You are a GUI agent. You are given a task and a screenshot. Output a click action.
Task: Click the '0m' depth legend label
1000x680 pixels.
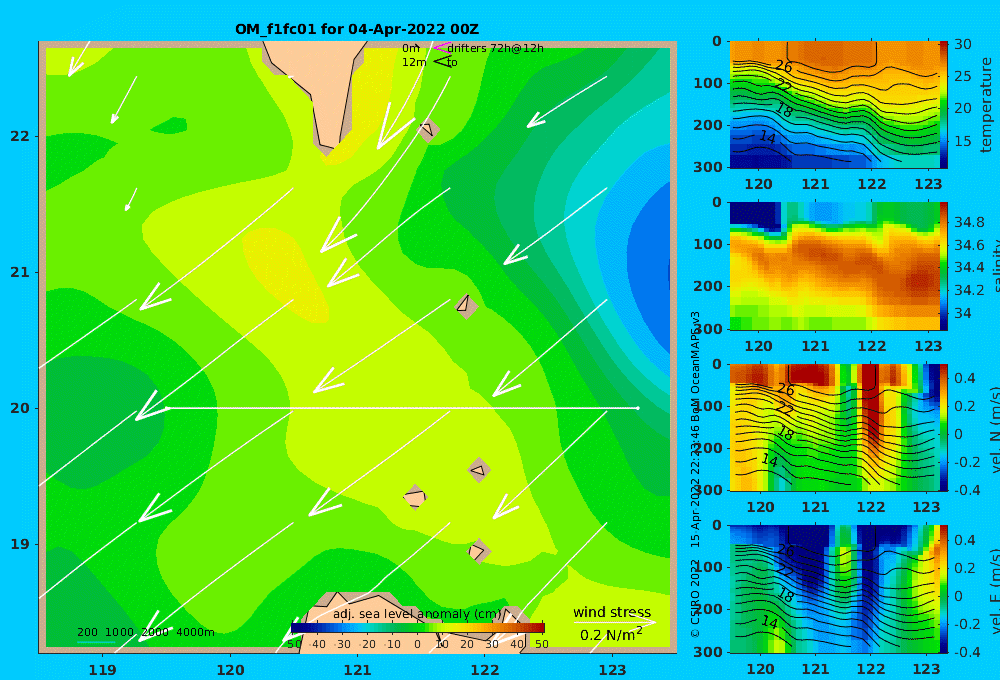coord(411,48)
